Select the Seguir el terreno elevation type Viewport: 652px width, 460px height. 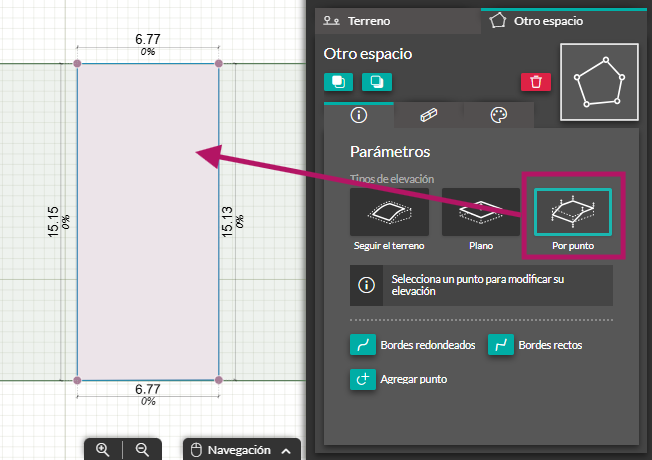[x=389, y=212]
